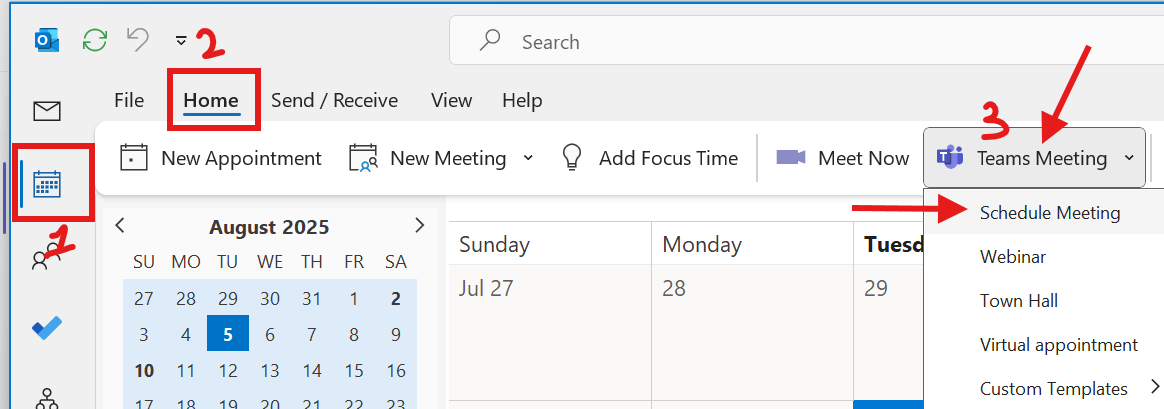Open the To Do checkmark icon
1164x409 pixels.
(47, 327)
